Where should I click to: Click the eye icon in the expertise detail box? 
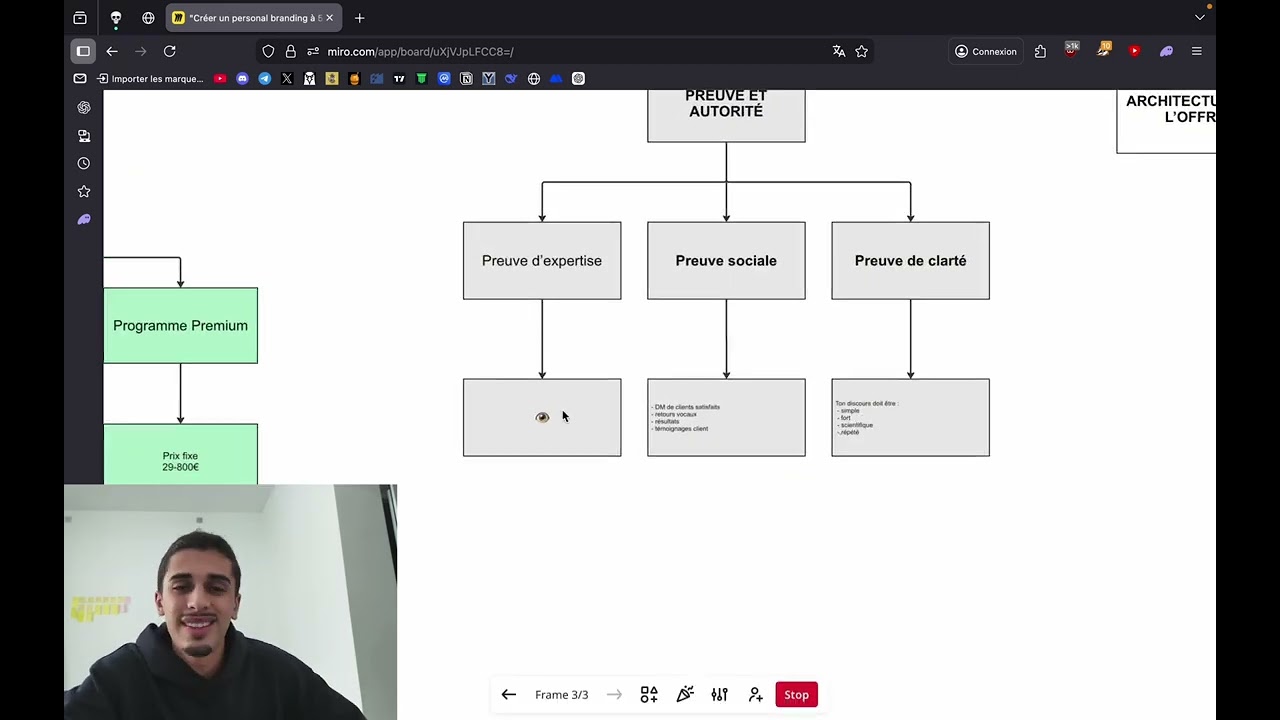click(x=542, y=417)
